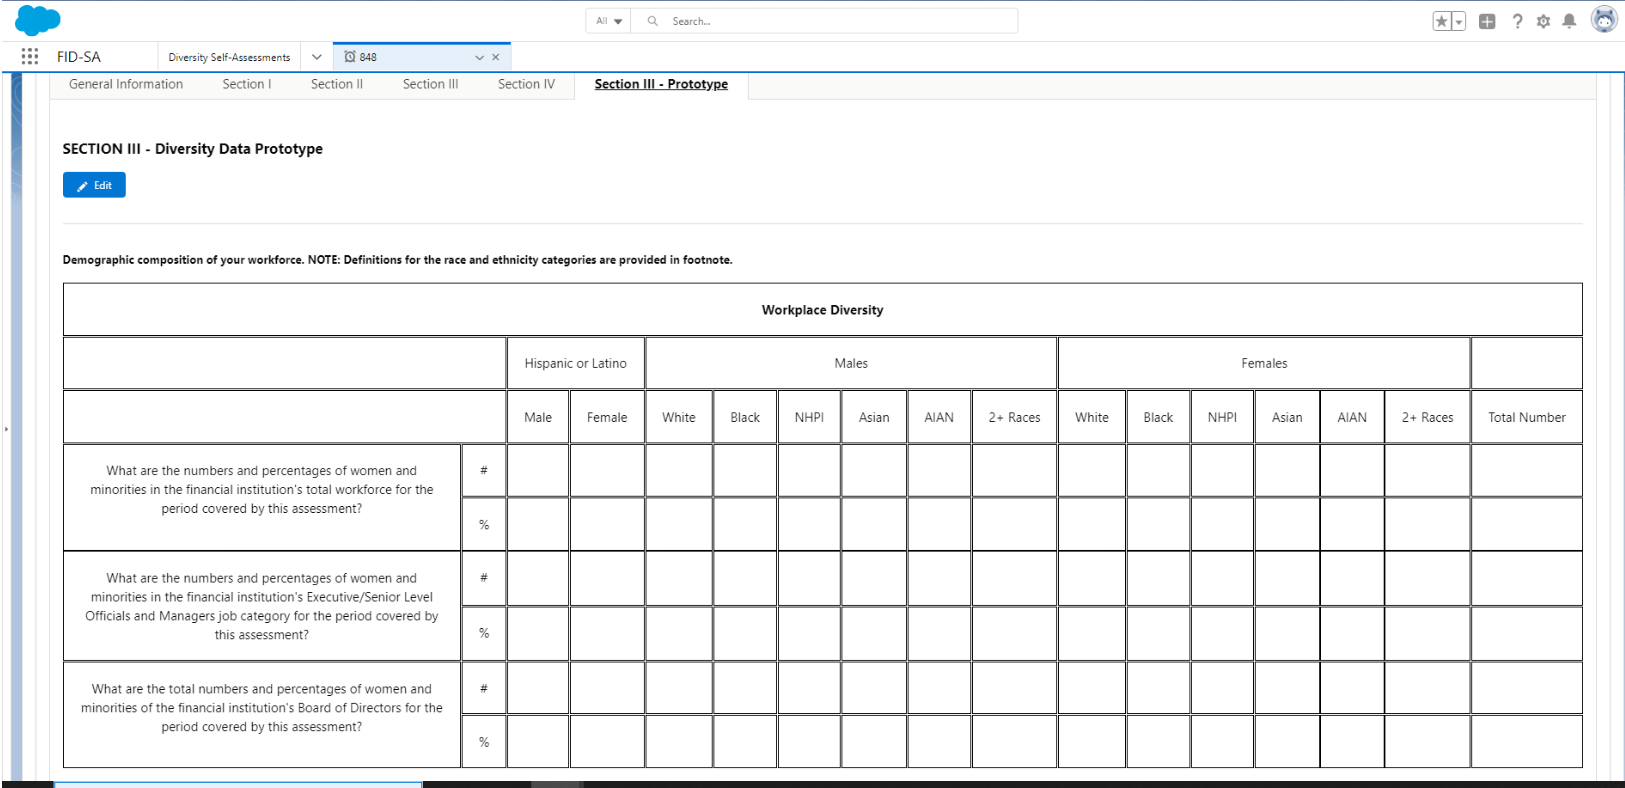The image size is (1625, 788).
Task: Open the Section III - Prototype tab
Action: (x=661, y=84)
